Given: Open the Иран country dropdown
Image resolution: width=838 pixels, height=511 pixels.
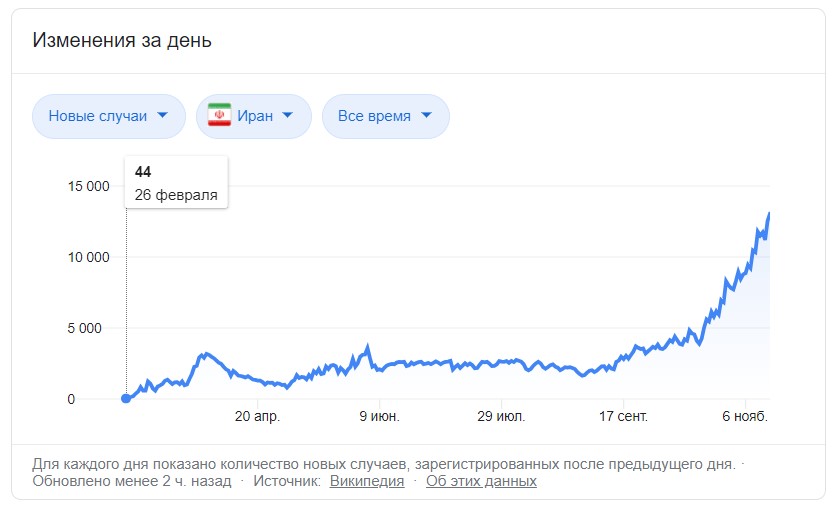Looking at the screenshot, I should click(x=254, y=116).
